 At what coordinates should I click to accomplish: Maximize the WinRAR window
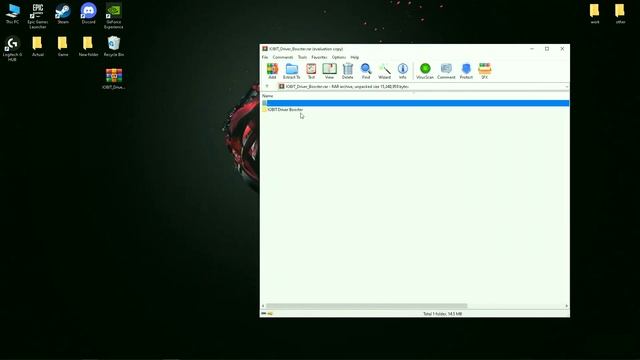click(x=547, y=49)
